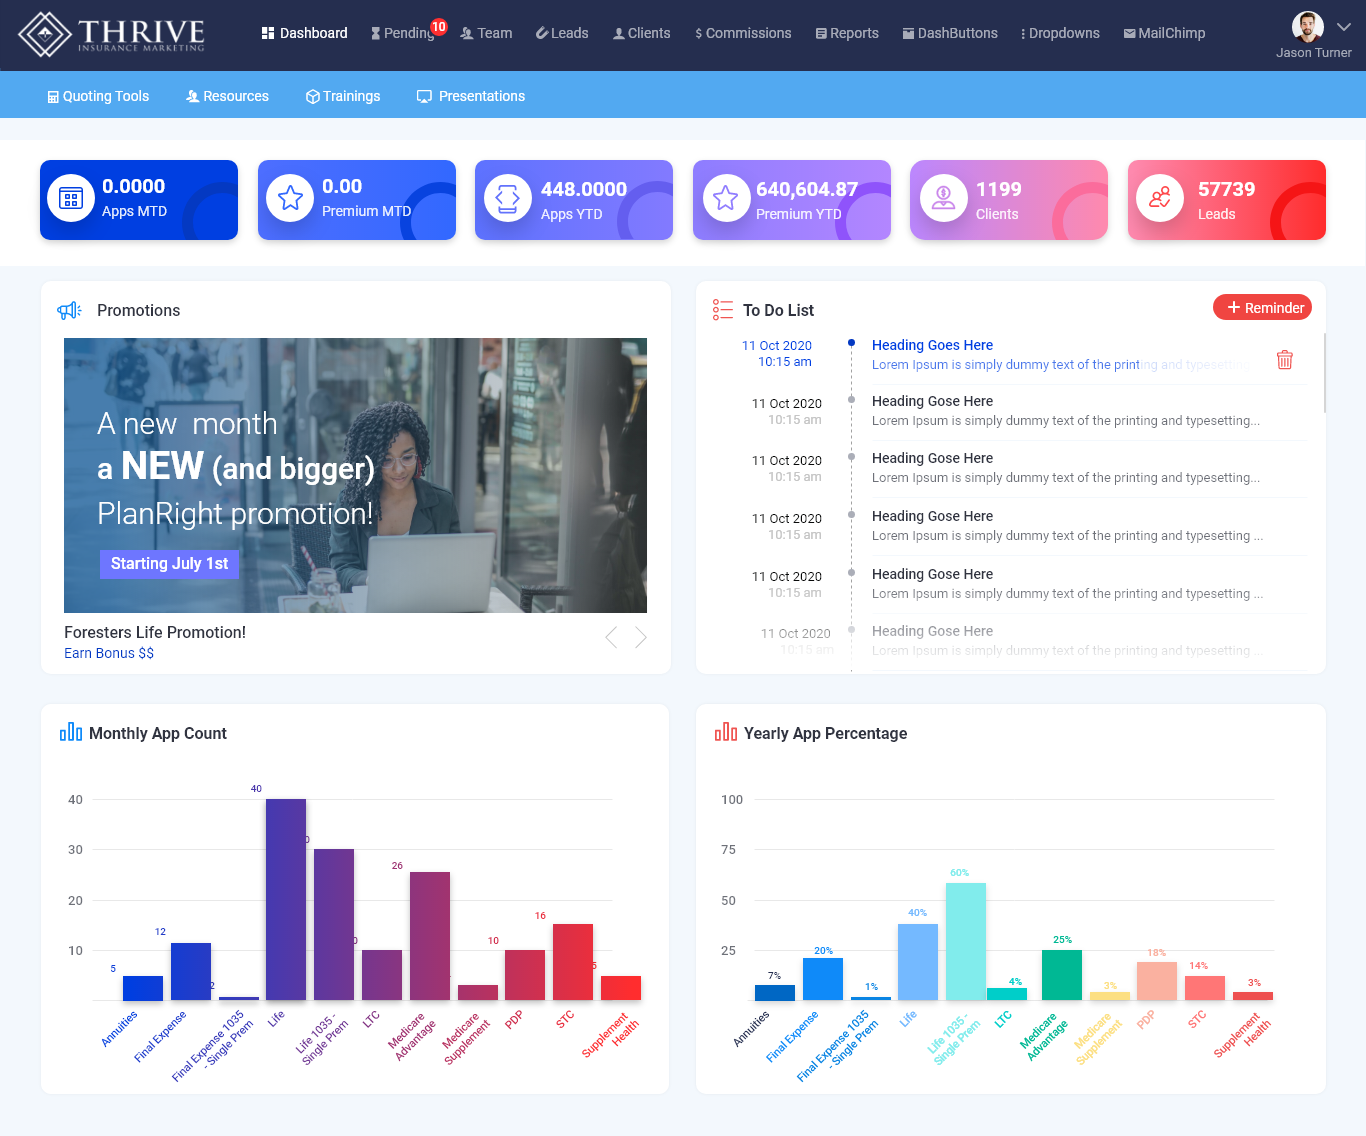Open the 640,604.87 Premium YTD card

(792, 200)
